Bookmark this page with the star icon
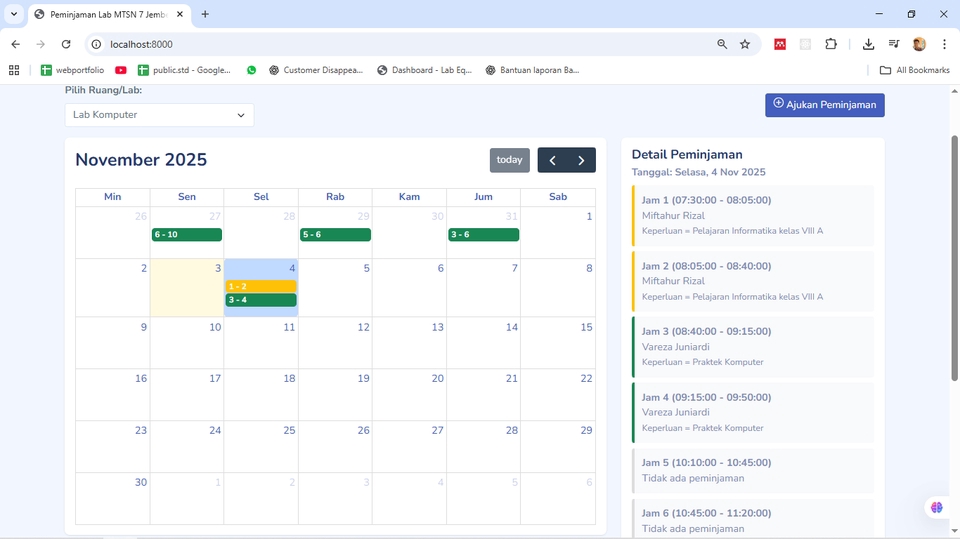Image resolution: width=960 pixels, height=539 pixels. [x=744, y=44]
